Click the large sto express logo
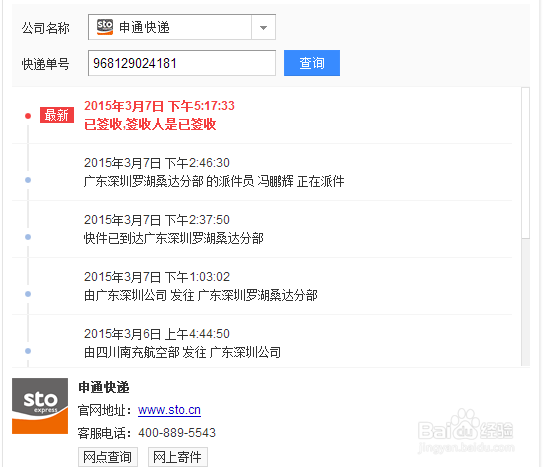The image size is (546, 467). click(40, 406)
